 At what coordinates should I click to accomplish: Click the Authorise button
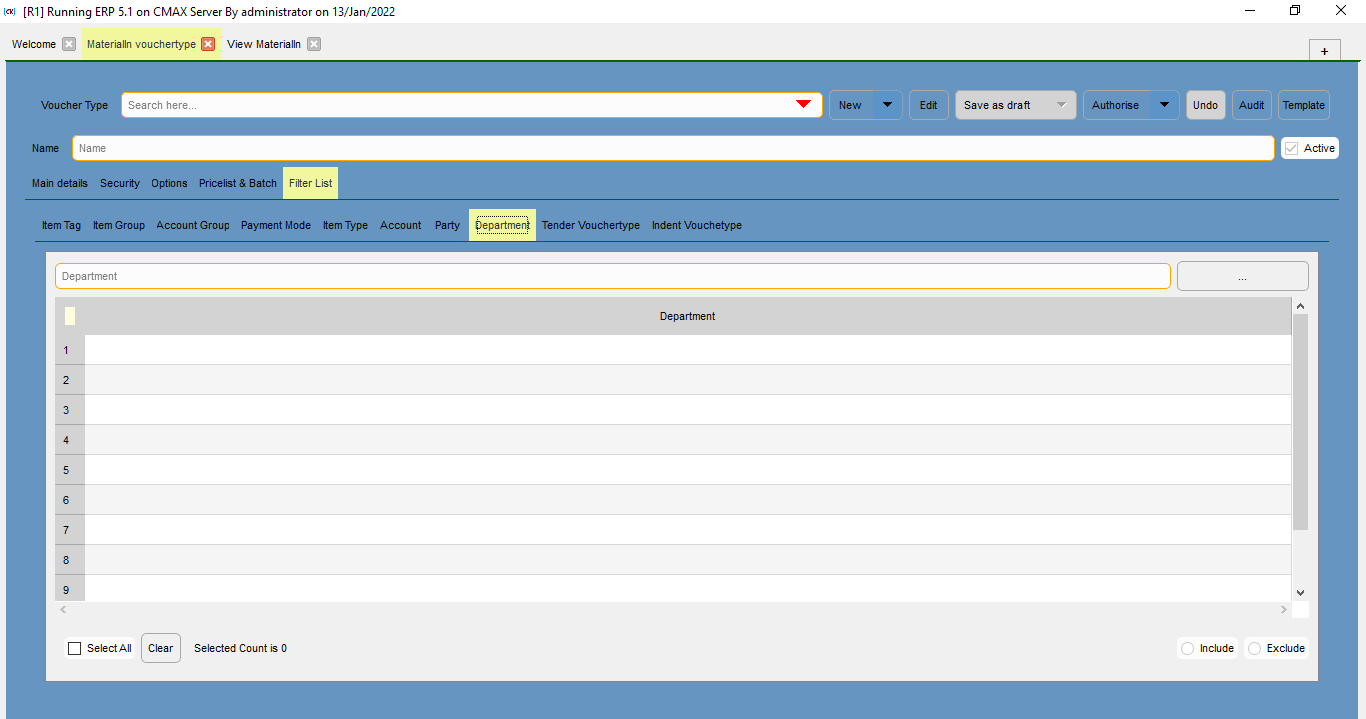1116,105
